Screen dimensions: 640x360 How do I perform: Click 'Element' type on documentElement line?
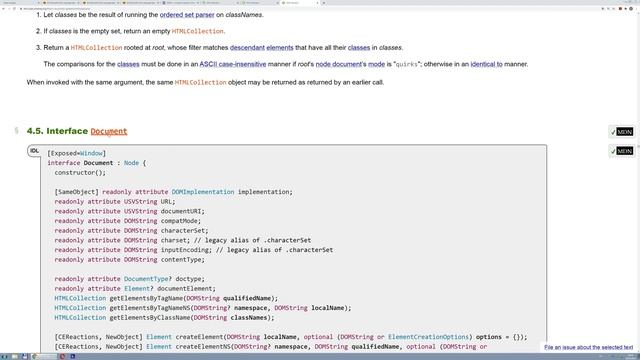click(x=137, y=289)
